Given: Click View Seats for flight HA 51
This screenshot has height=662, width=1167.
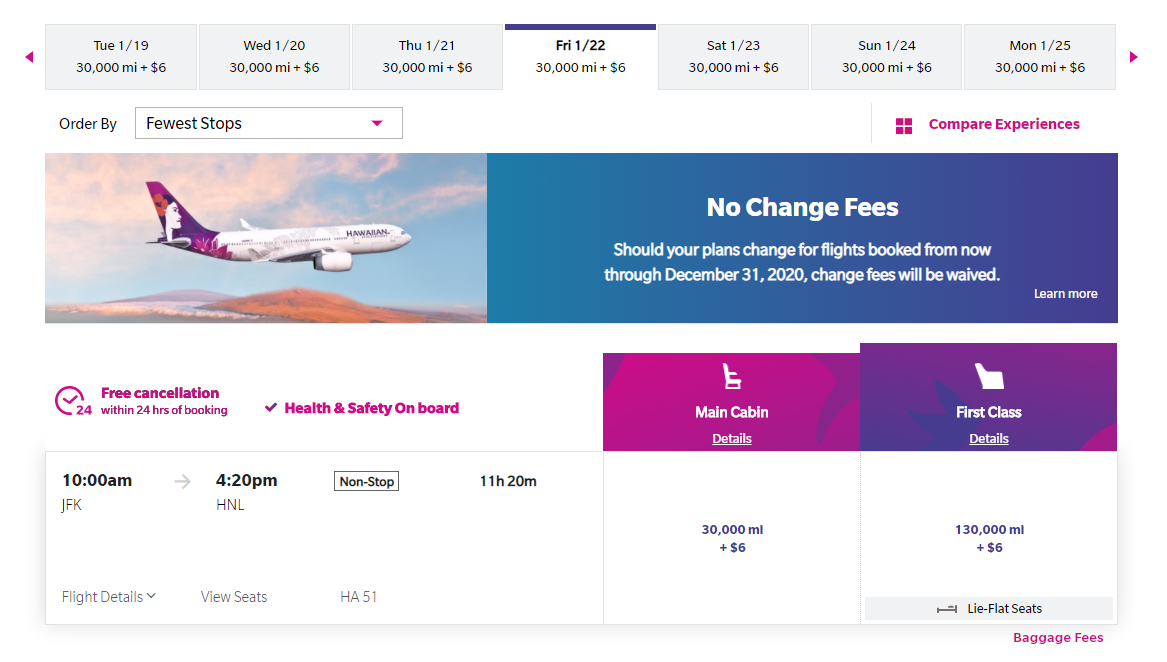Looking at the screenshot, I should (x=233, y=596).
